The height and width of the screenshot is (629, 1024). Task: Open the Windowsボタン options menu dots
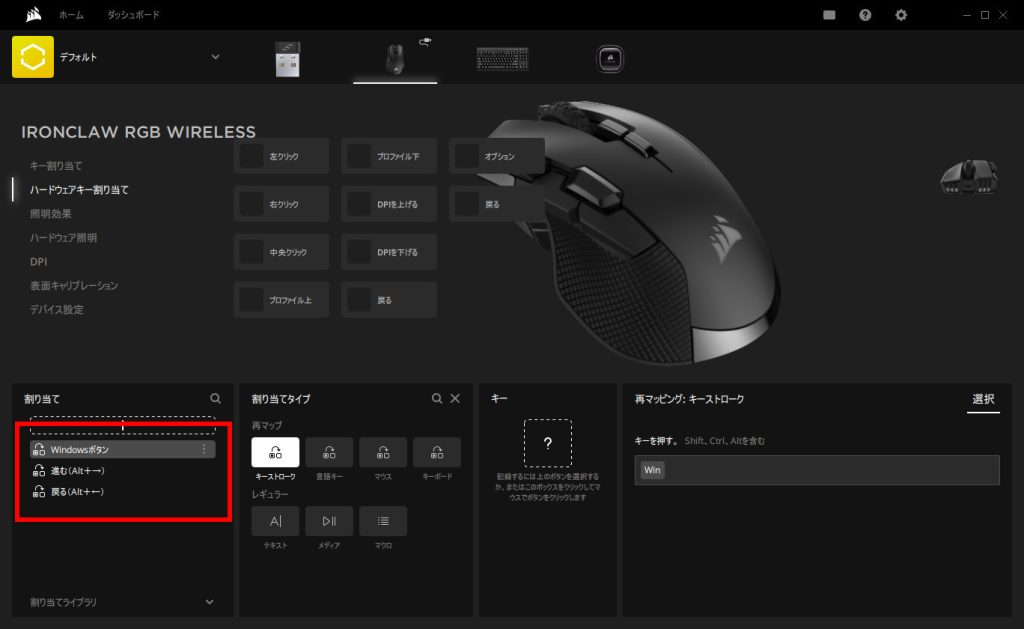(204, 449)
